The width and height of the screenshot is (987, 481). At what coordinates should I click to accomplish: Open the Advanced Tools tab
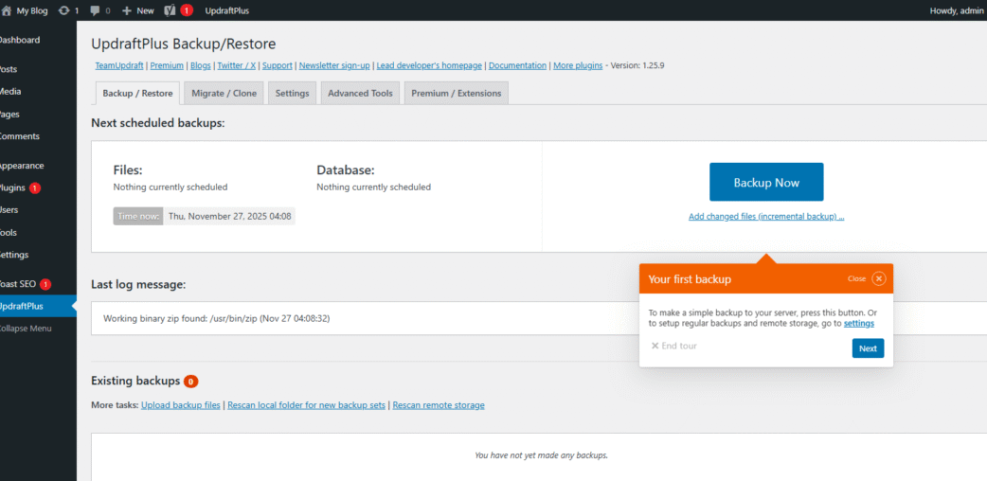click(x=360, y=93)
